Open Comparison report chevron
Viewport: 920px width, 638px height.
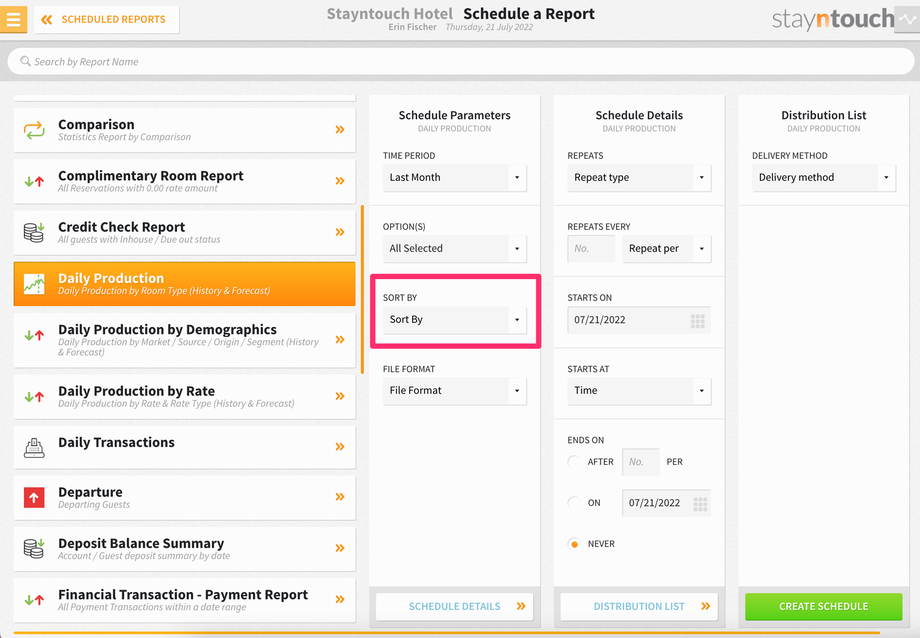pyautogui.click(x=340, y=130)
